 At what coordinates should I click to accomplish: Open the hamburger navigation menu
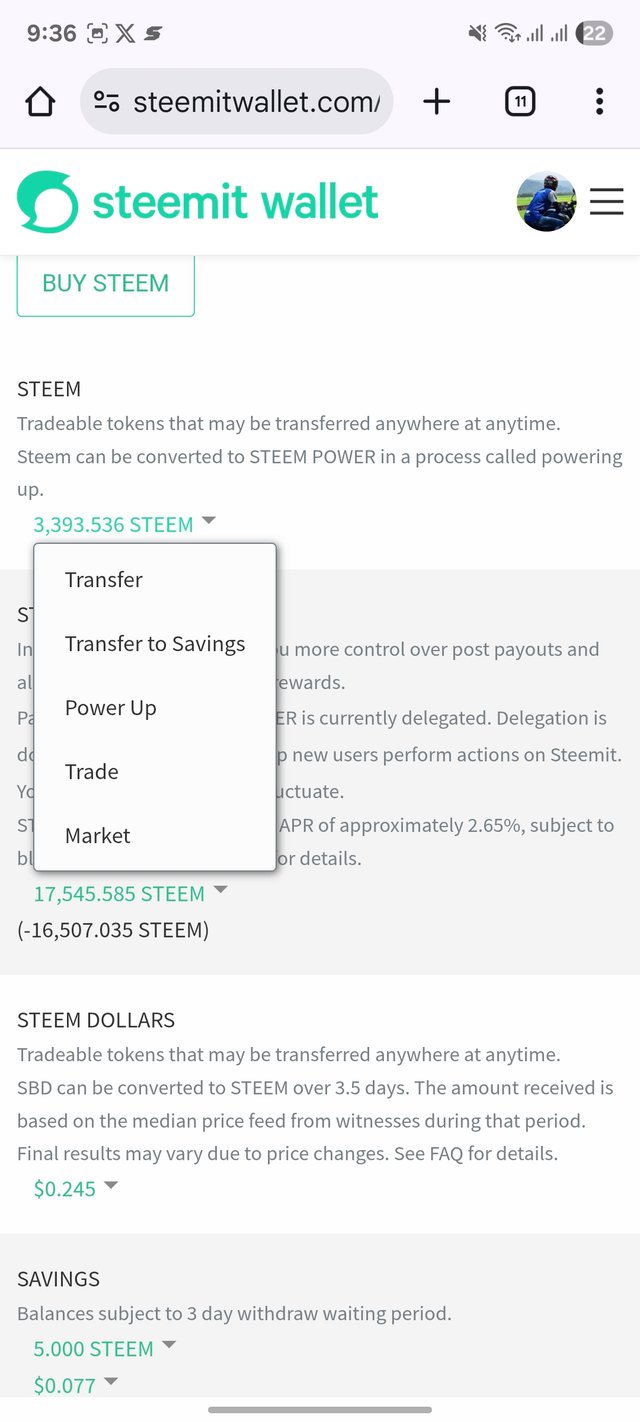[606, 202]
